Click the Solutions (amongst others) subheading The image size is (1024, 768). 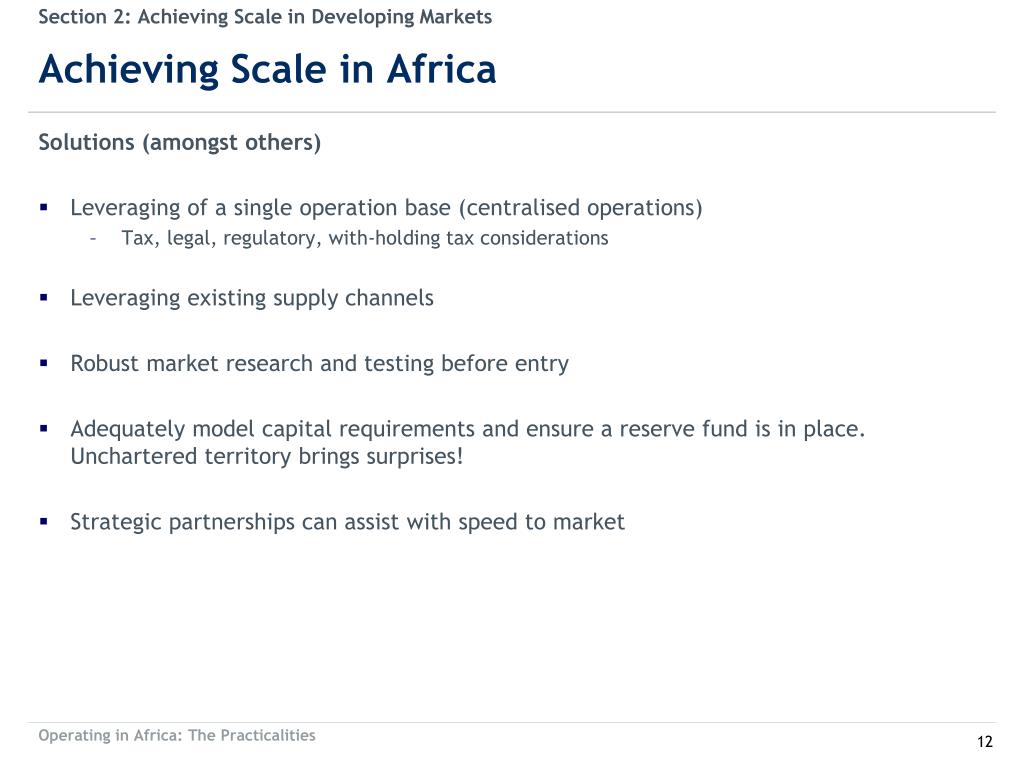pos(180,142)
